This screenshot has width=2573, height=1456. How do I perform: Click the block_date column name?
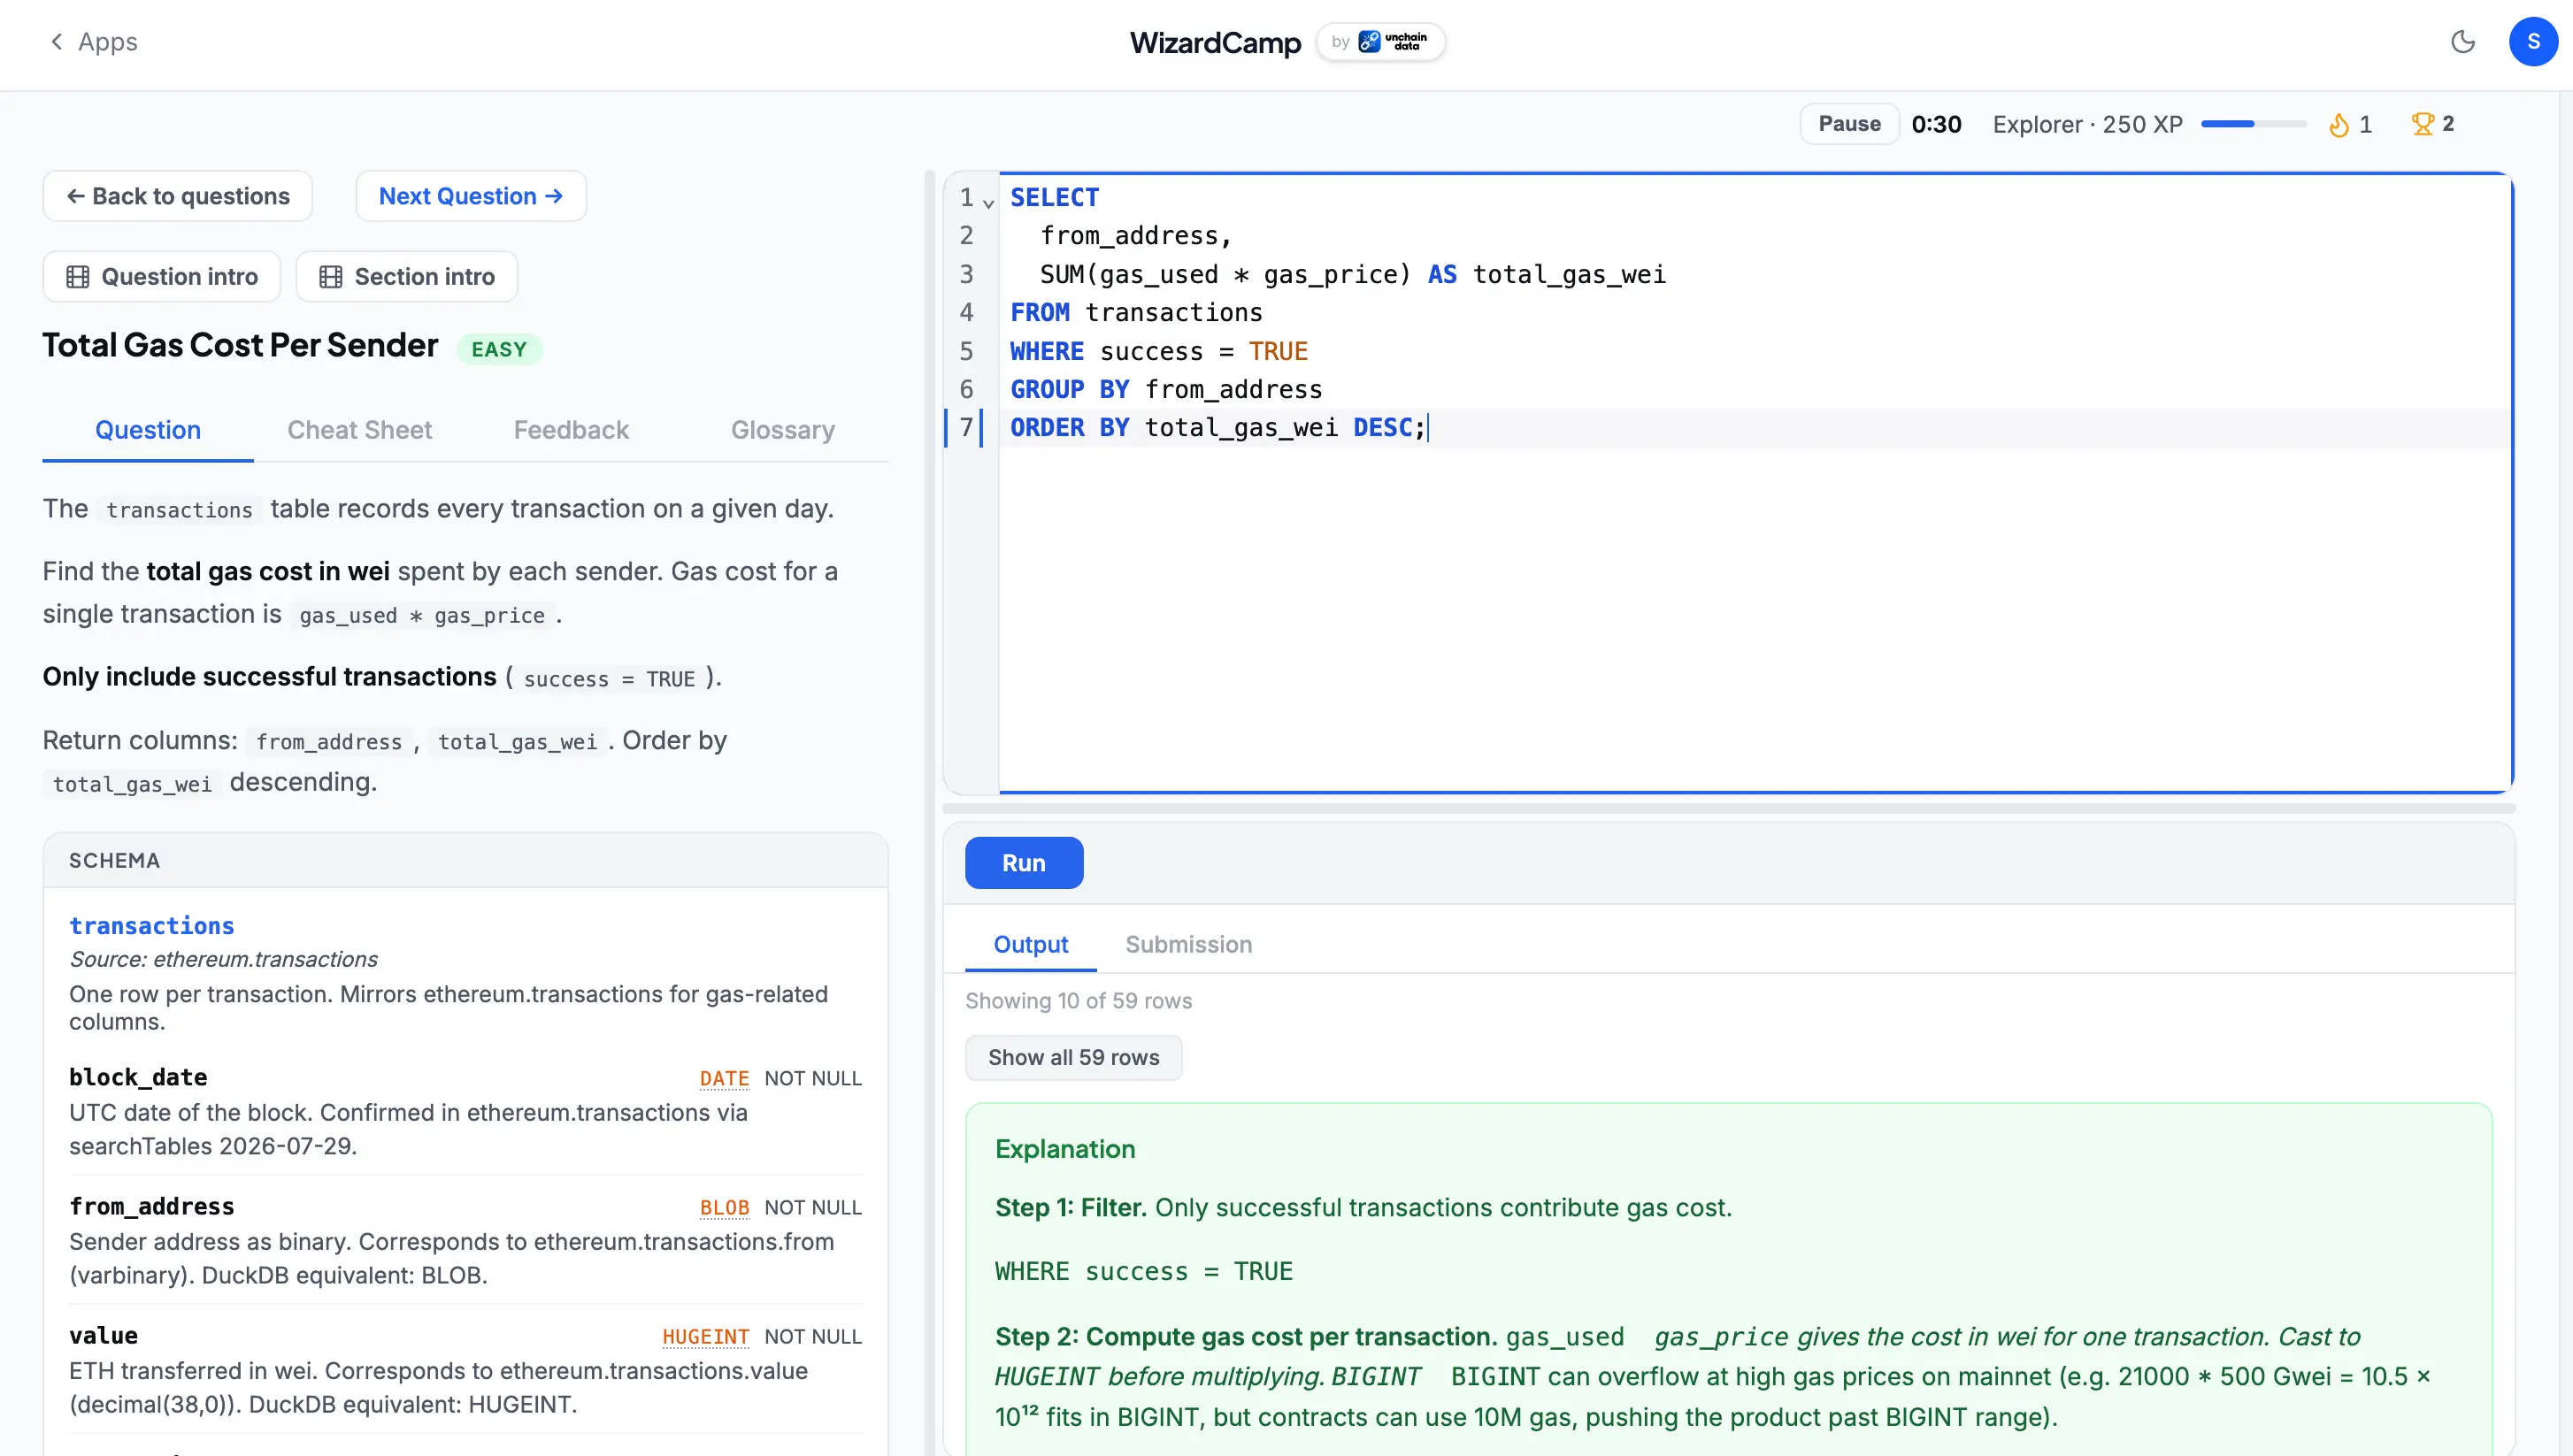138,1077
